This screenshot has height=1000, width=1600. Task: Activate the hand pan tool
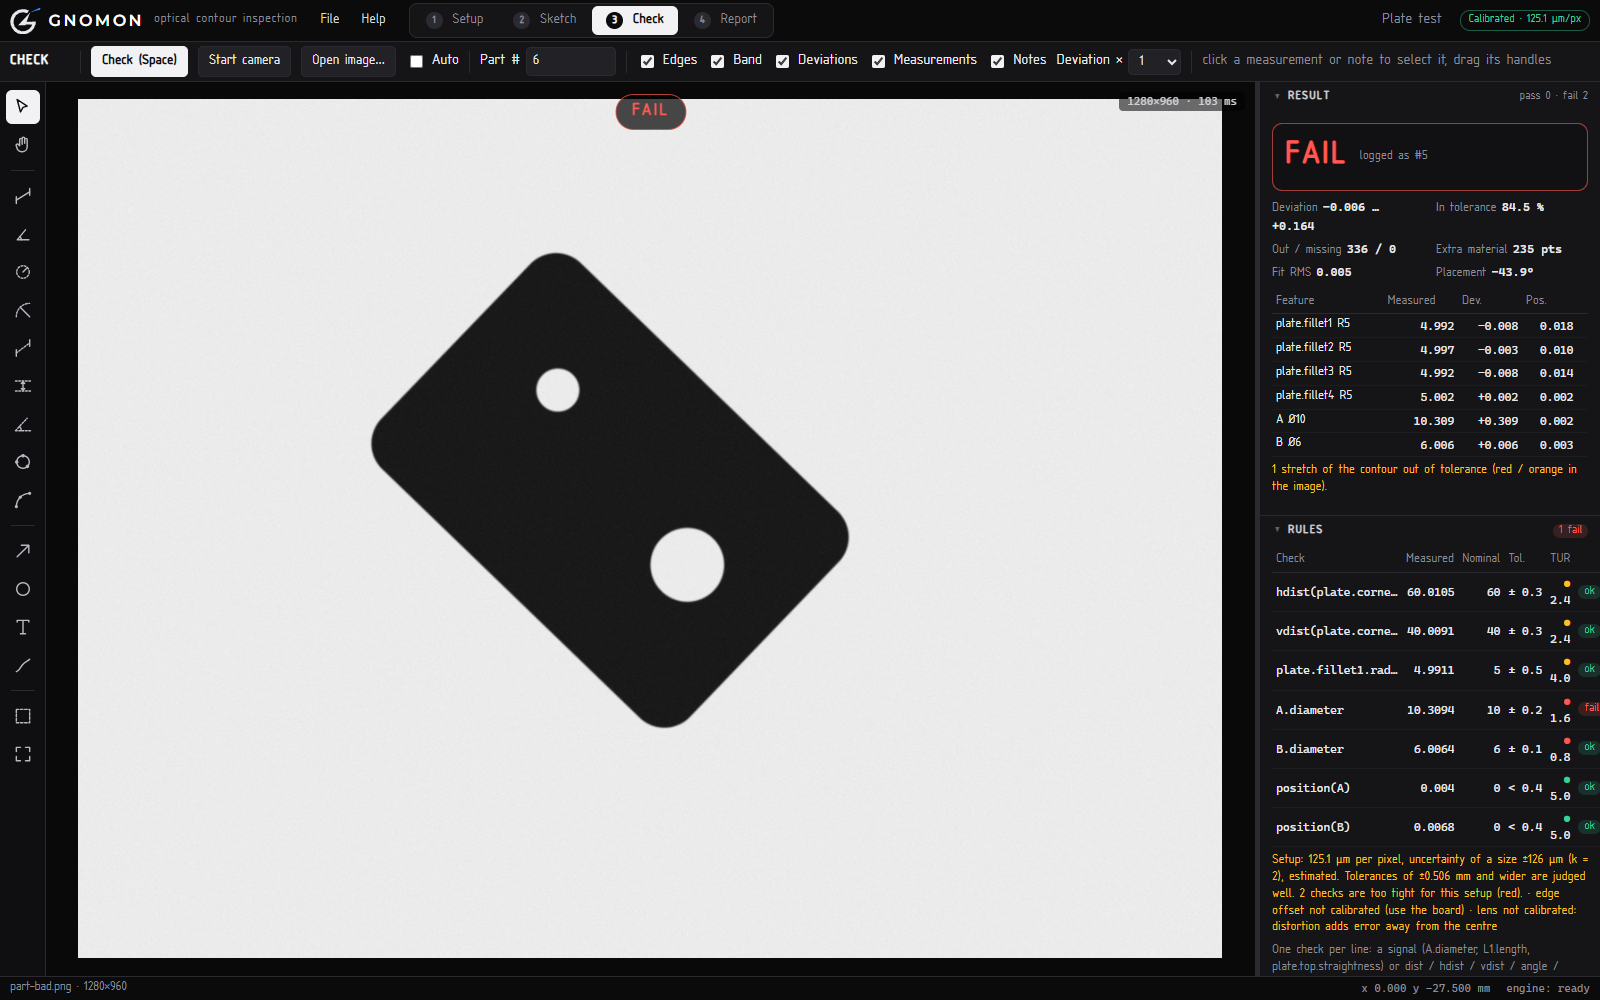pos(23,145)
